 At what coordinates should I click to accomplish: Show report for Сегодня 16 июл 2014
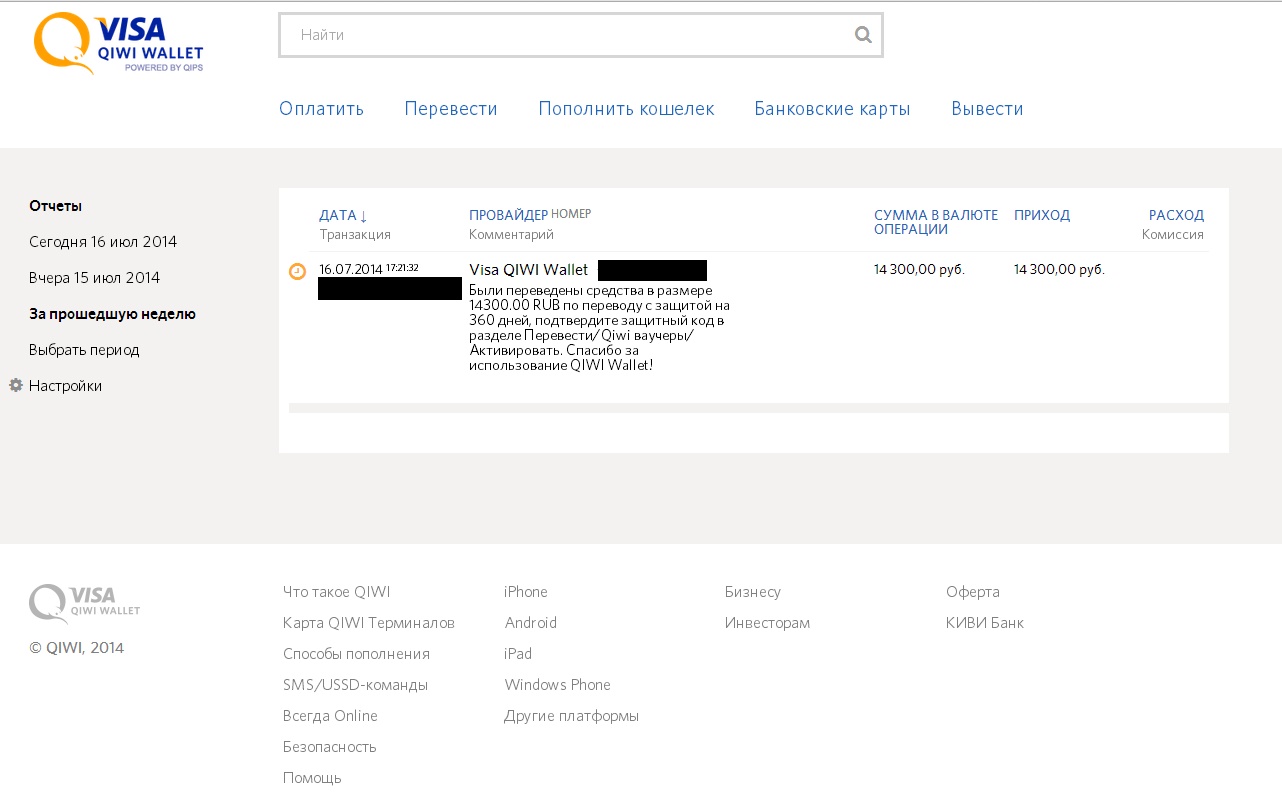[103, 242]
